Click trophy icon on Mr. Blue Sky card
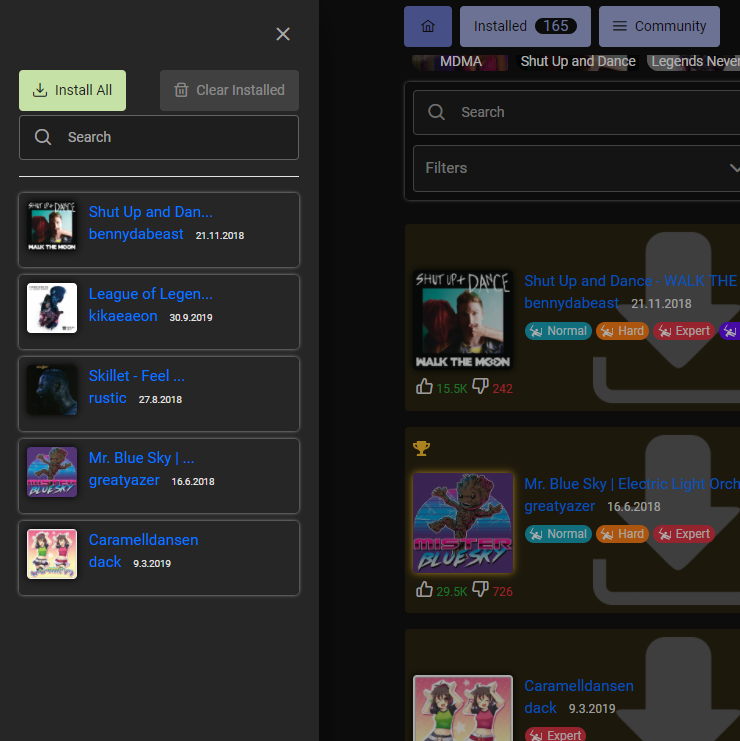The image size is (740, 741). coord(422,448)
